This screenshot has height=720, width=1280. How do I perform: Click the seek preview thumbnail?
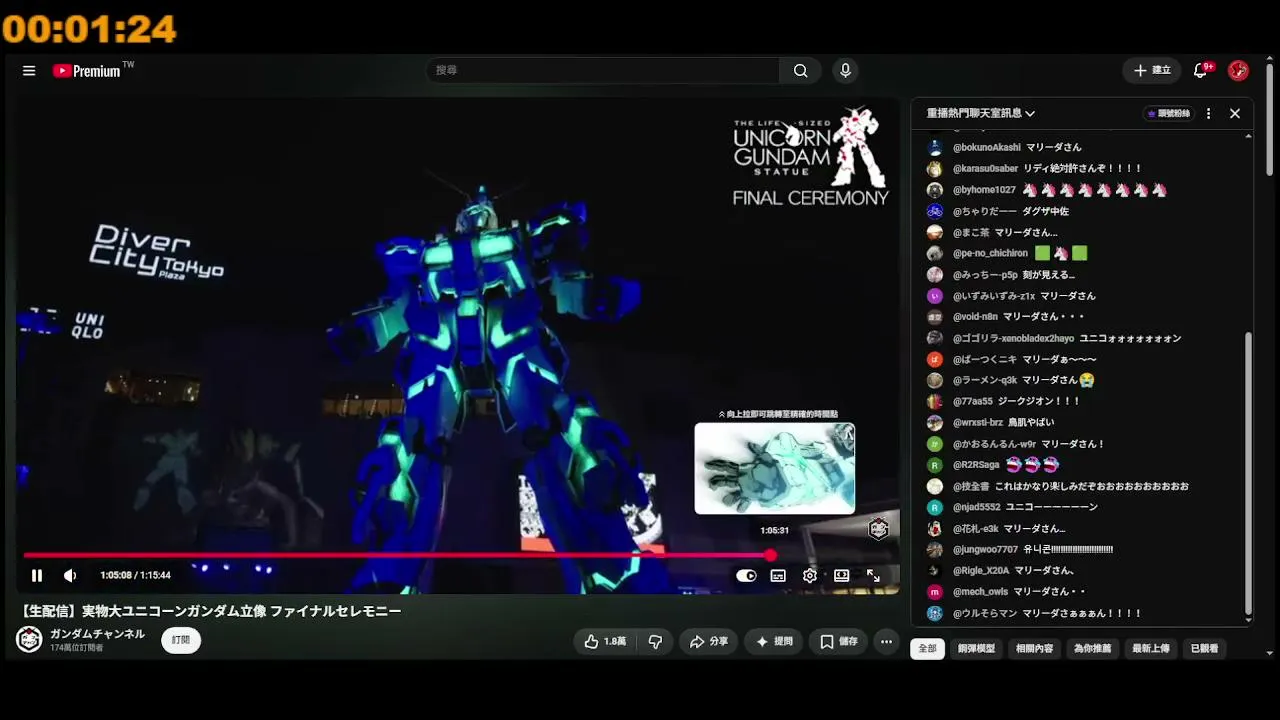point(775,468)
